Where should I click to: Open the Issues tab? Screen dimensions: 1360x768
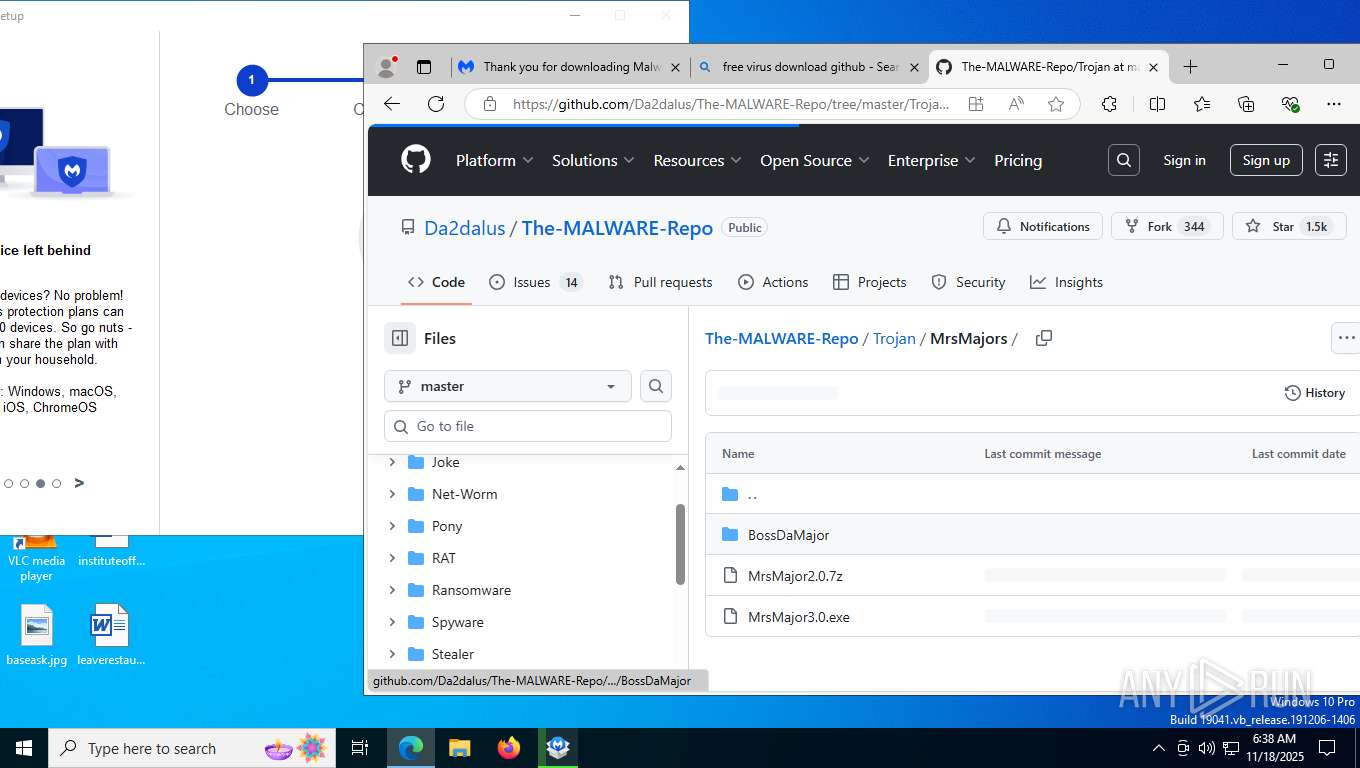pyautogui.click(x=536, y=282)
